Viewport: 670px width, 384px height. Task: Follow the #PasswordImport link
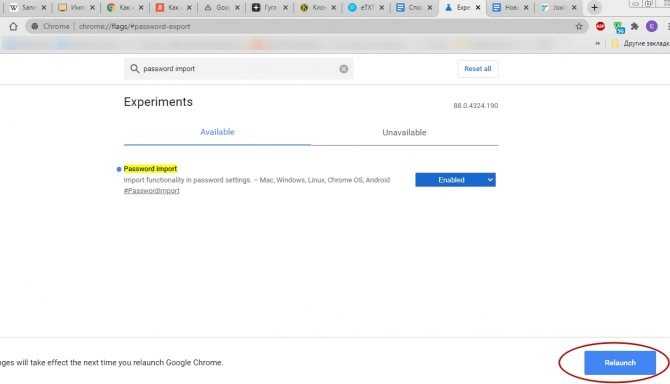152,191
